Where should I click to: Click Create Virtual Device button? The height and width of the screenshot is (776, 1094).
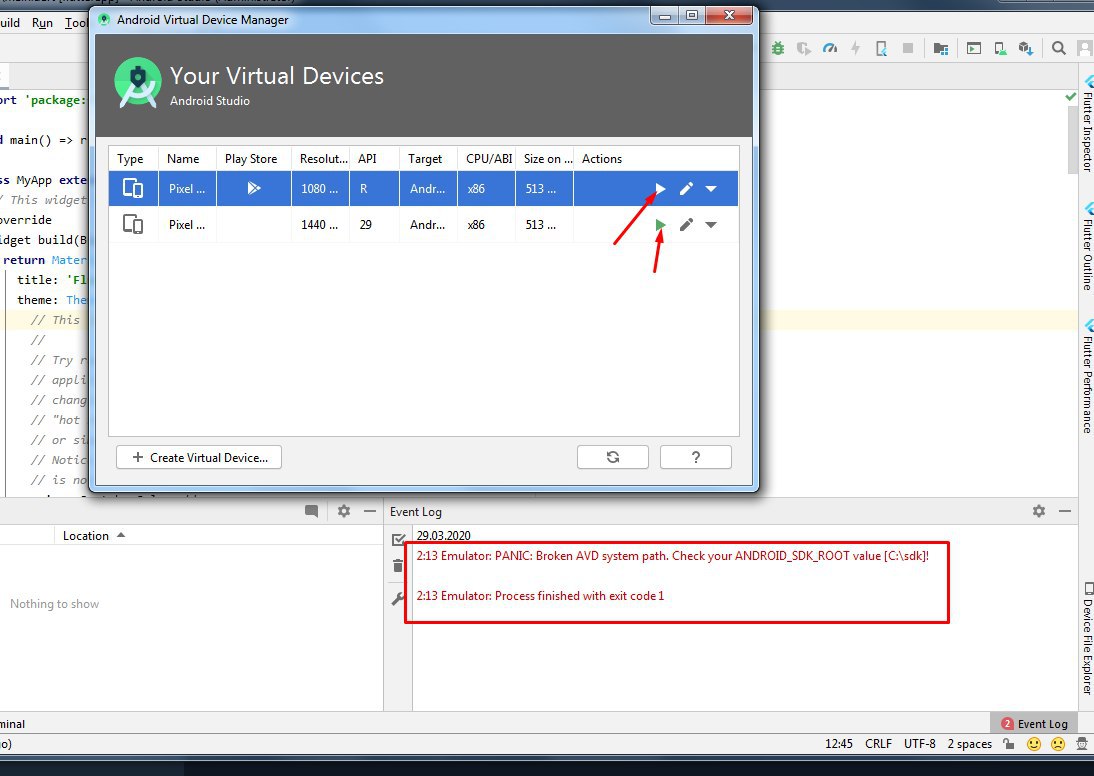199,458
